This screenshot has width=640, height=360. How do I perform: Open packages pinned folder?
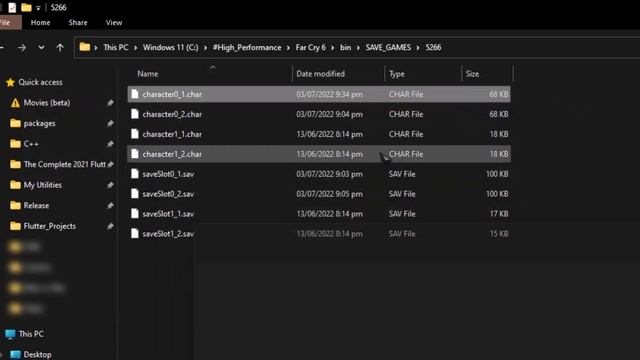click(x=39, y=123)
